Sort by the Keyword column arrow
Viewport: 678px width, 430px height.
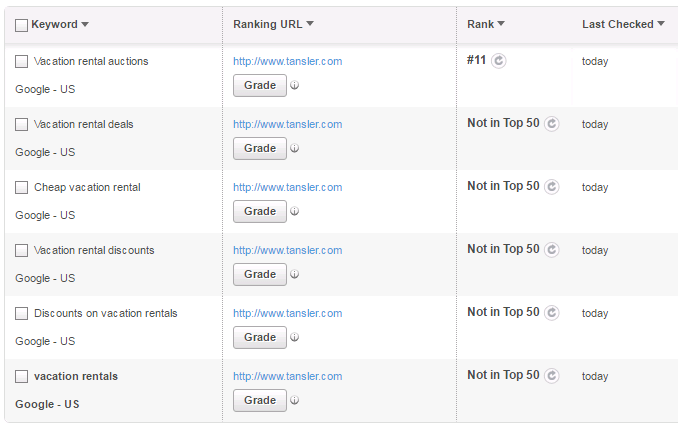(x=85, y=24)
